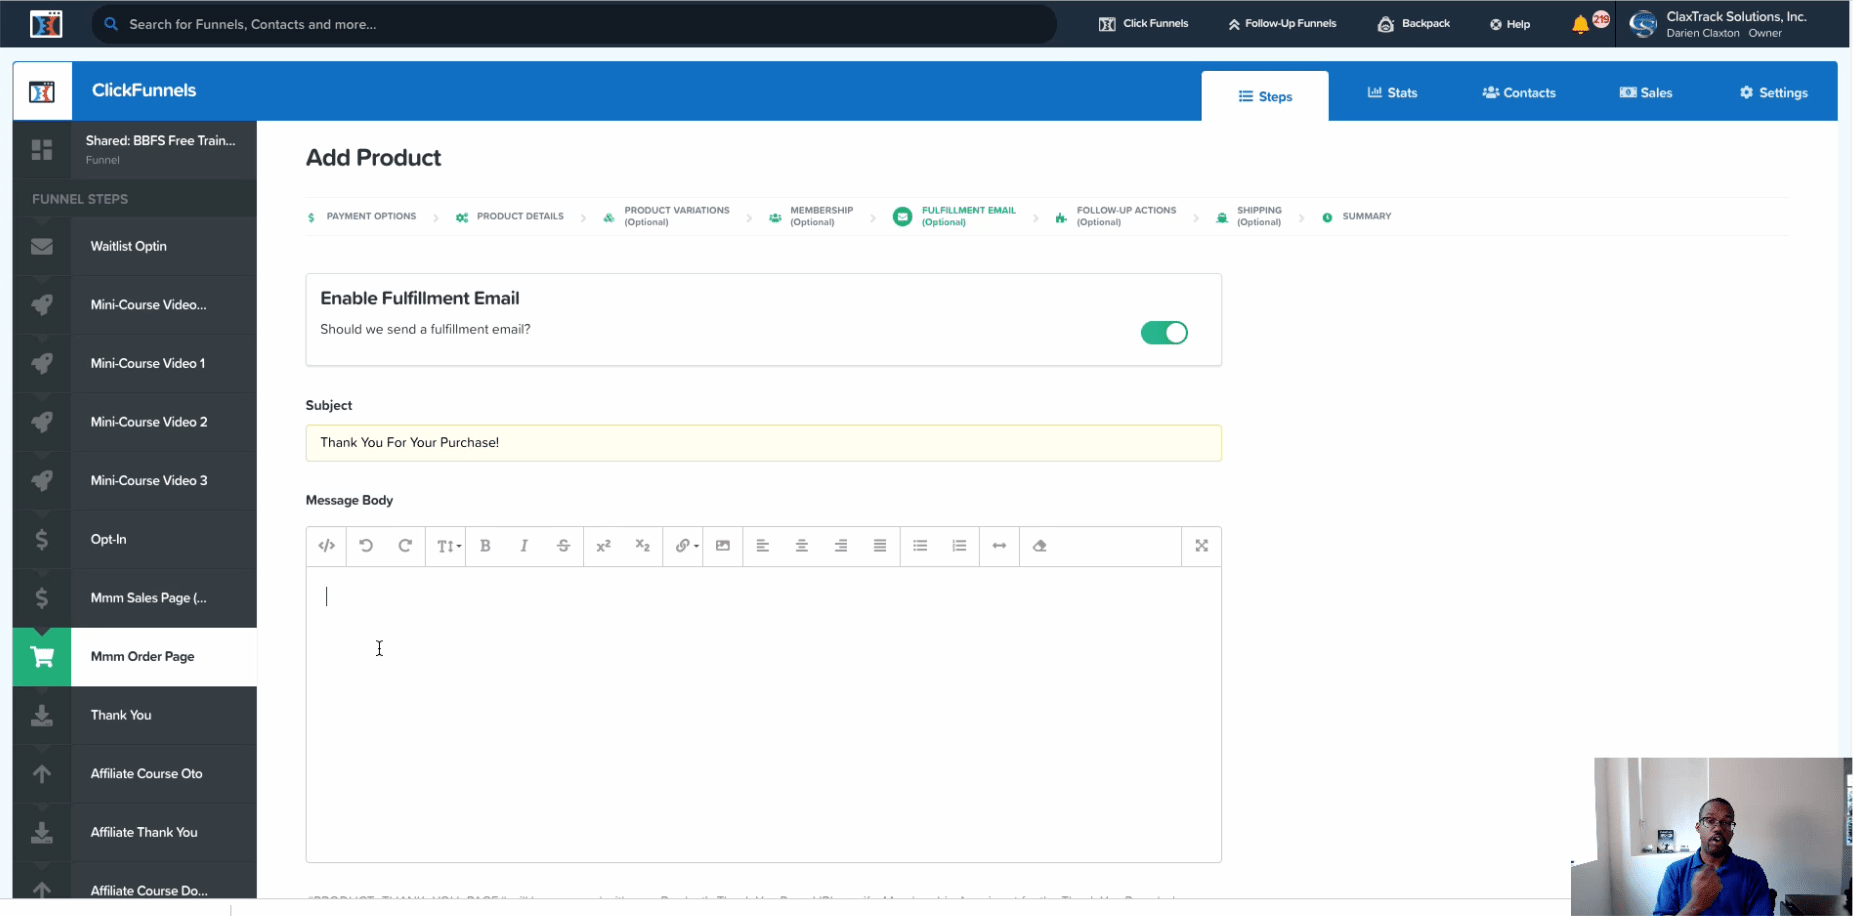The width and height of the screenshot is (1853, 916).
Task: Insert a bulleted list
Action: [920, 546]
